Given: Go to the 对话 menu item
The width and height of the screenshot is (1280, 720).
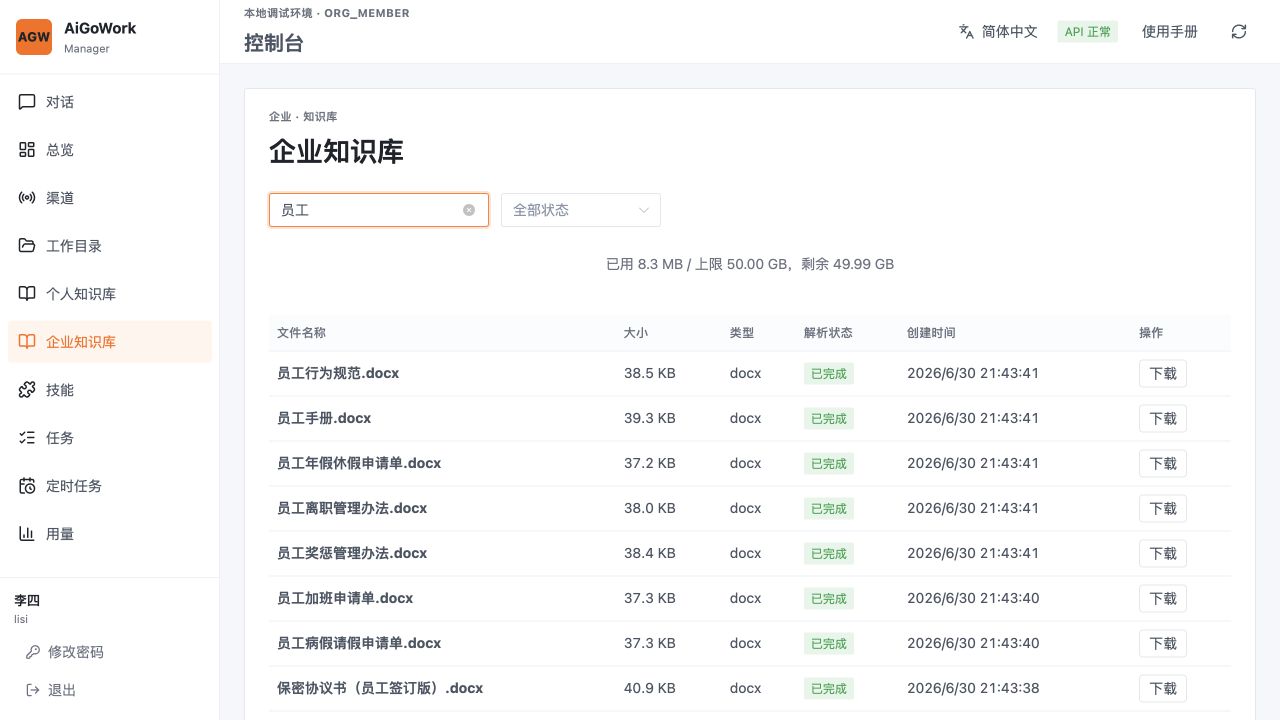Looking at the screenshot, I should 110,102.
